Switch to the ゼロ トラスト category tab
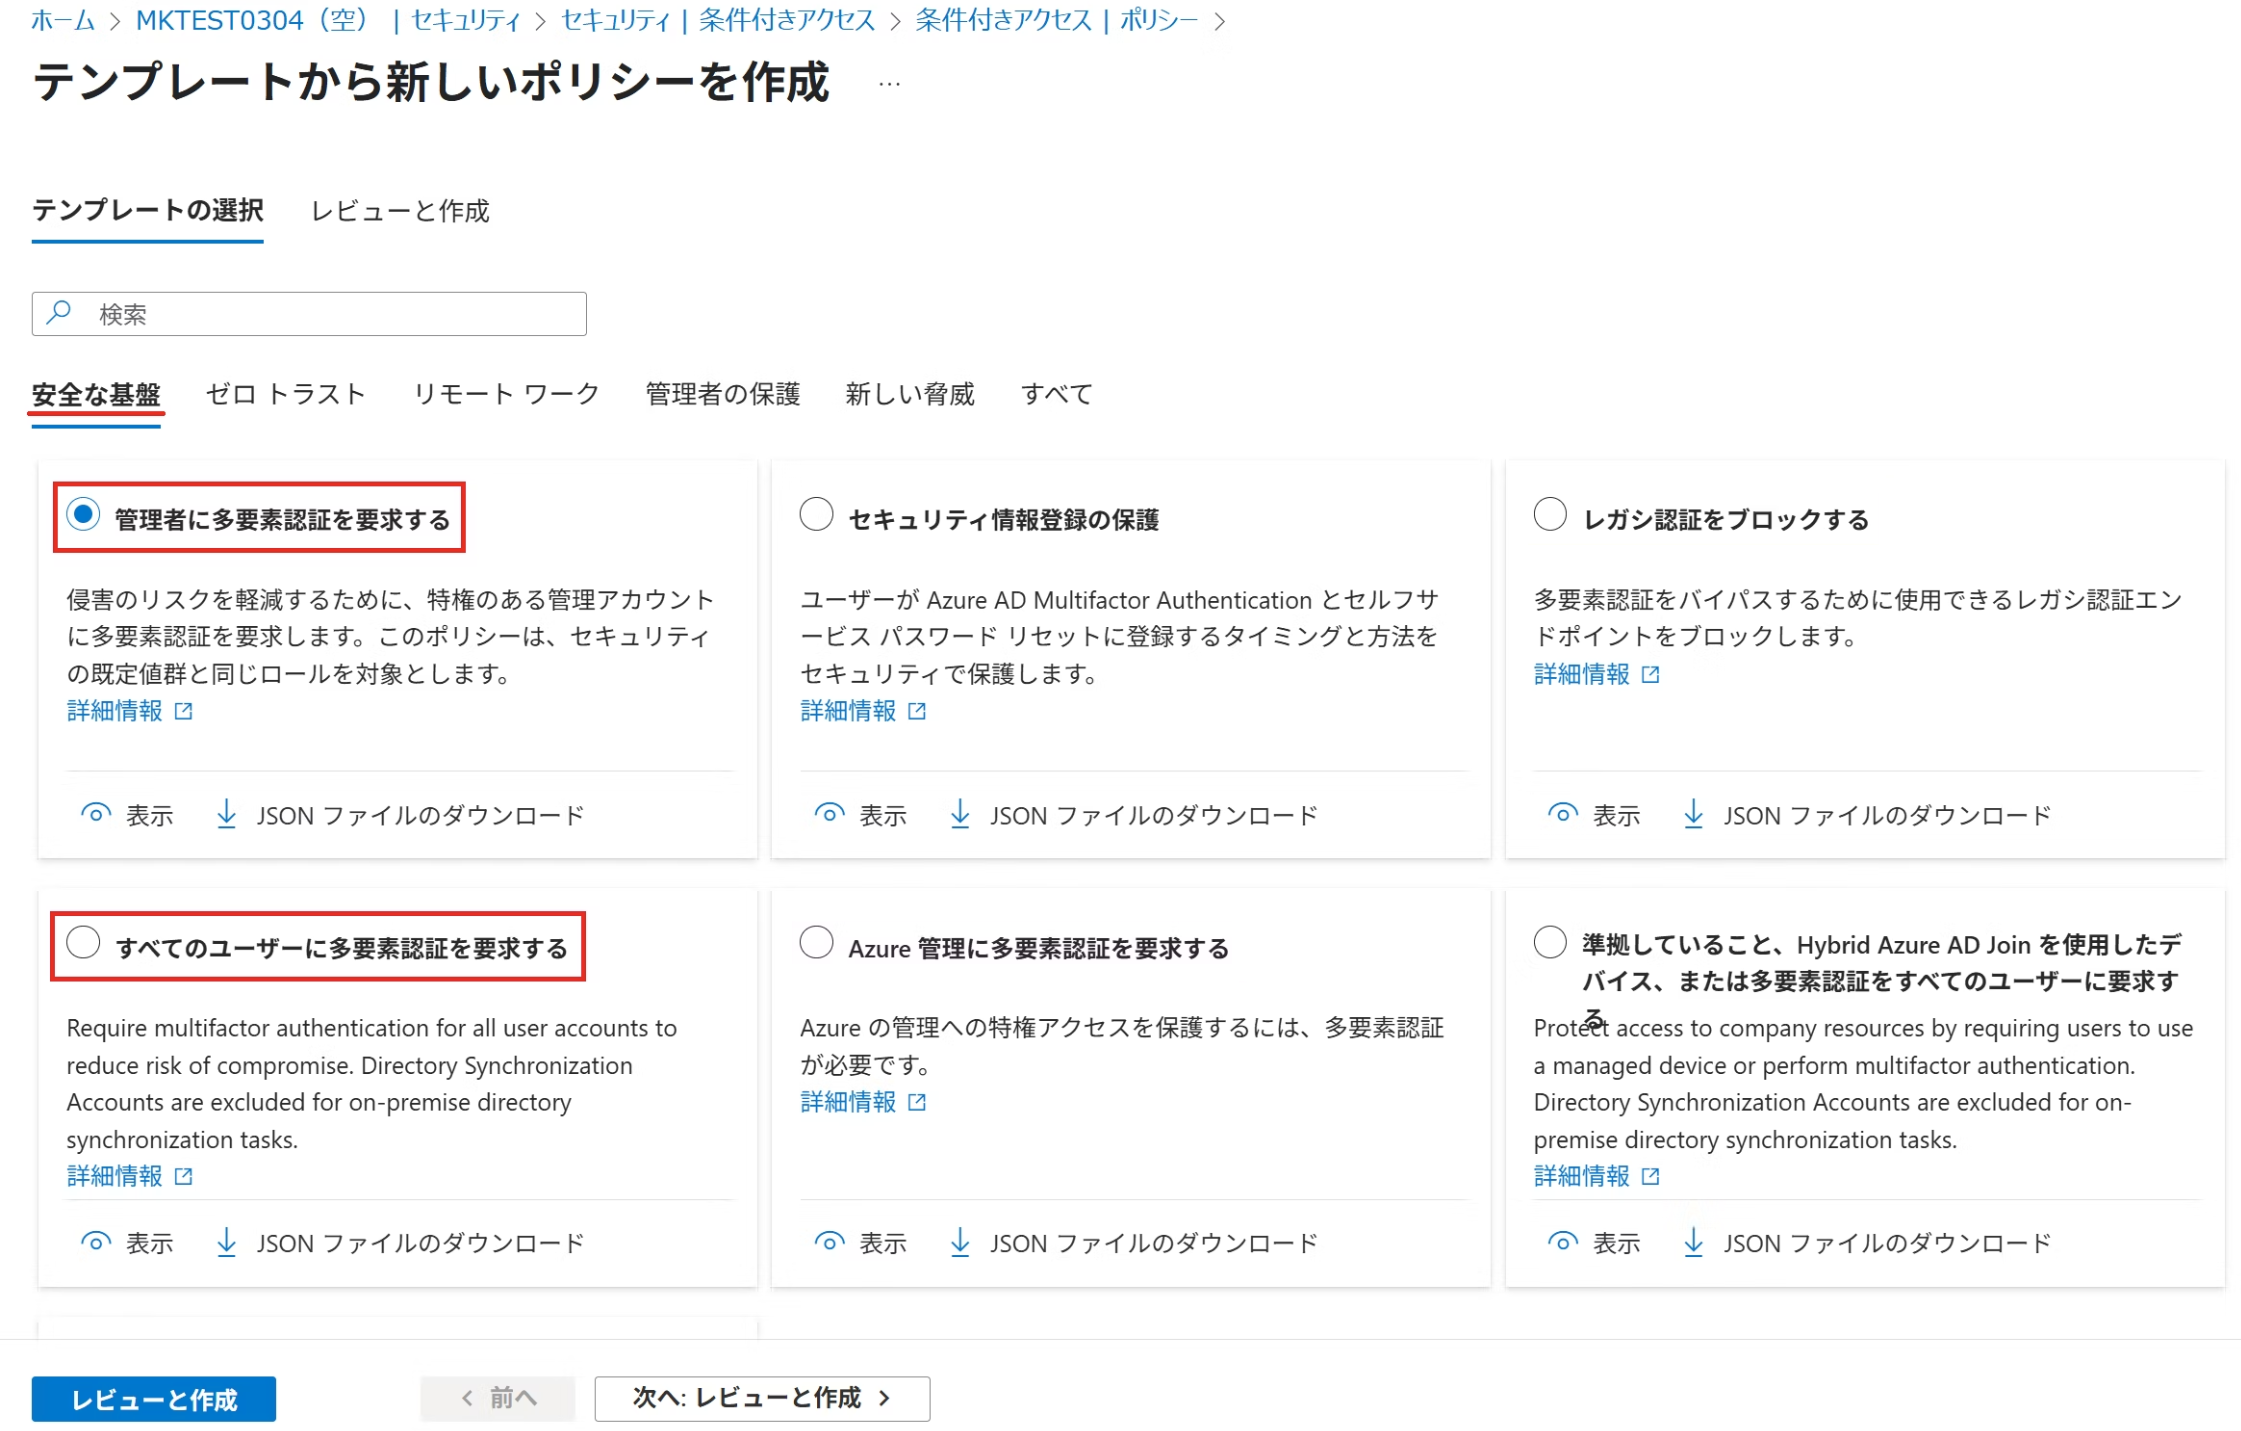Screen dimensions: 2241x1431 coord(285,394)
